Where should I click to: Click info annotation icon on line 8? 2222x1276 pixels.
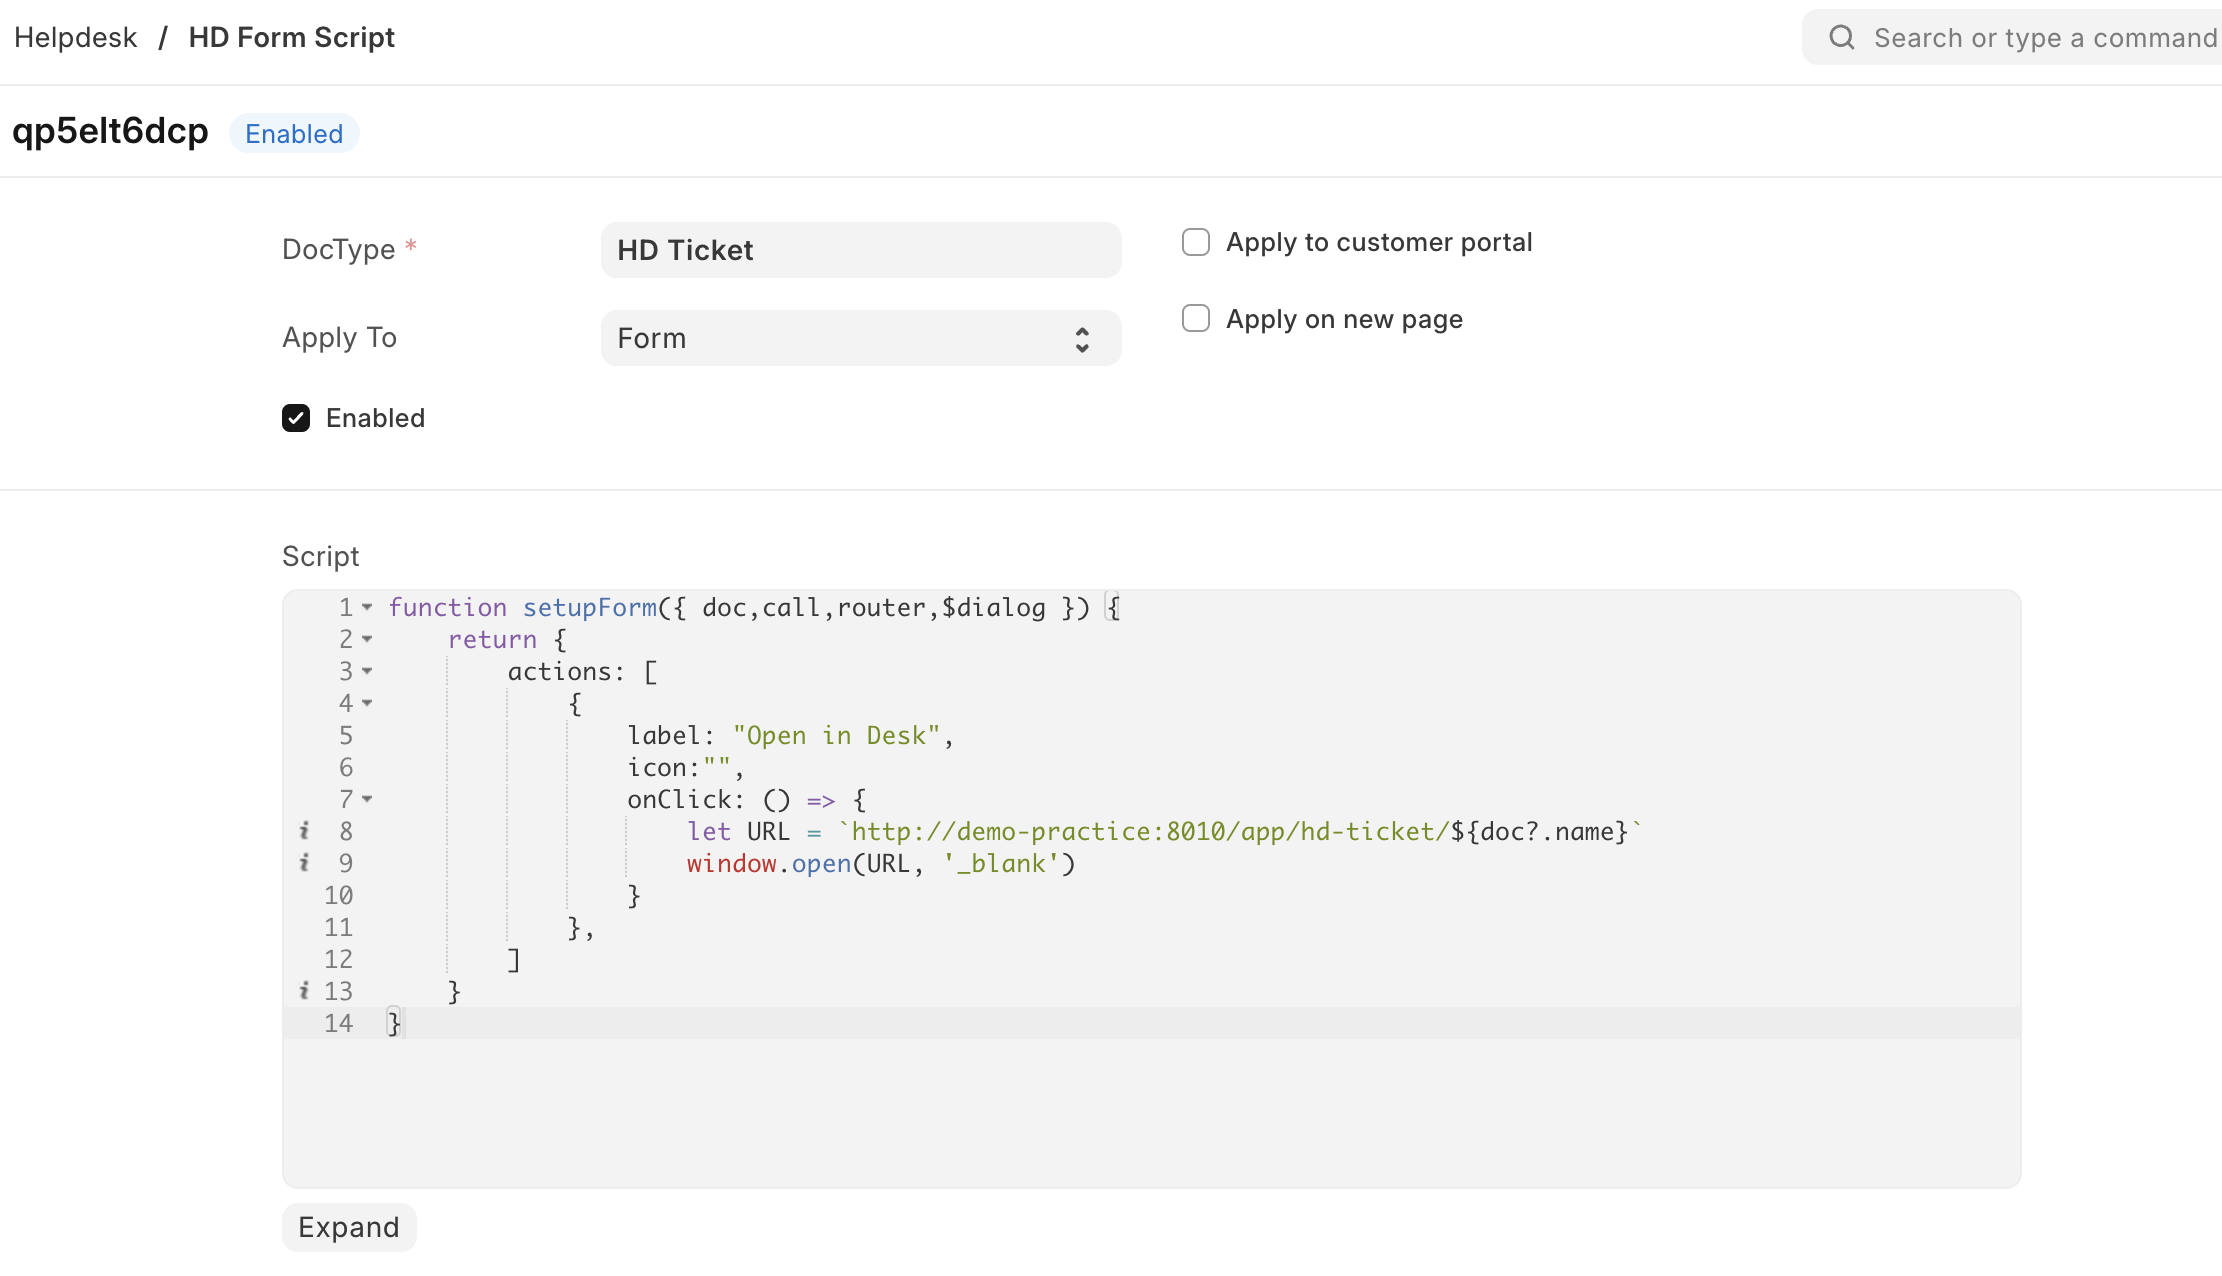coord(304,831)
